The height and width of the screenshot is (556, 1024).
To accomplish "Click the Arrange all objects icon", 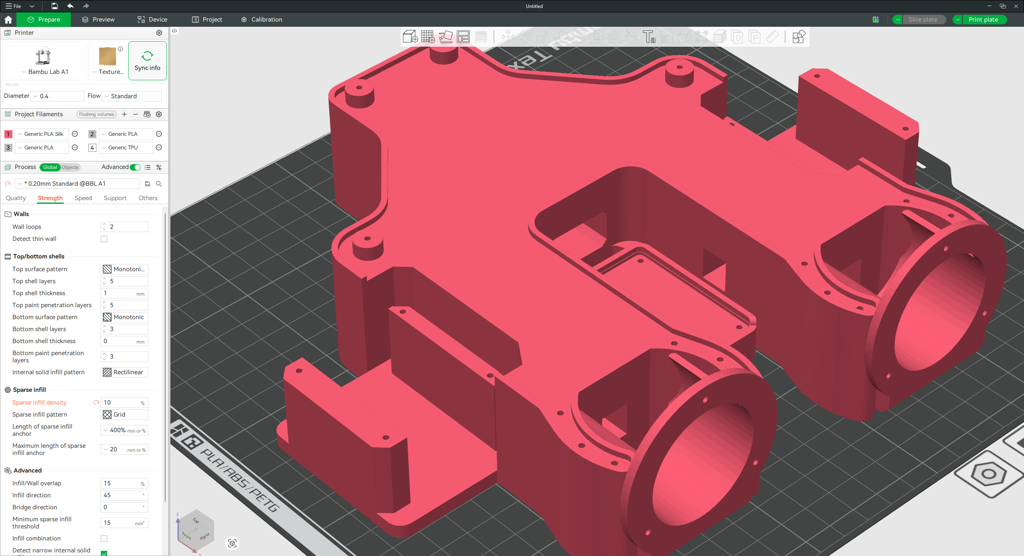I will coord(463,37).
